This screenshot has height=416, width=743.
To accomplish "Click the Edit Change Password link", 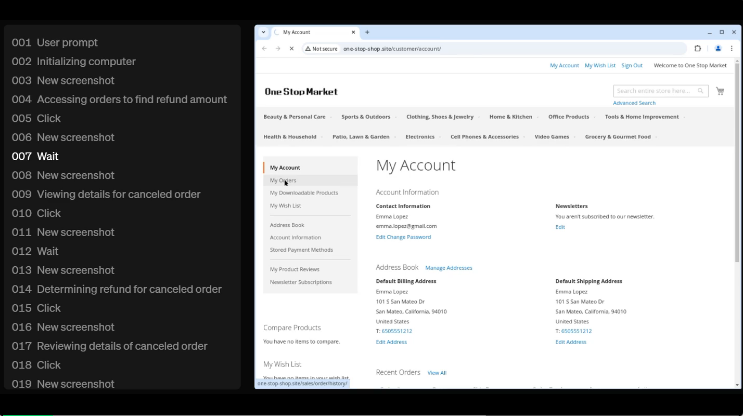I will 403,237.
